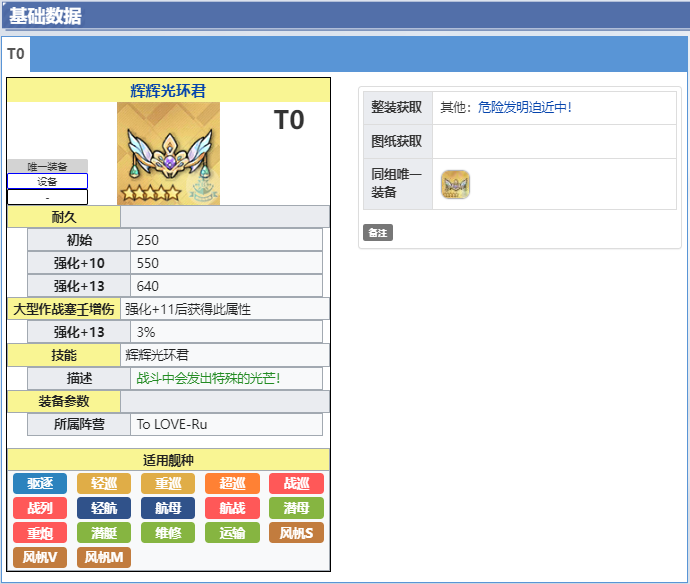
Task: Click the 备注 button
Action: point(378,233)
